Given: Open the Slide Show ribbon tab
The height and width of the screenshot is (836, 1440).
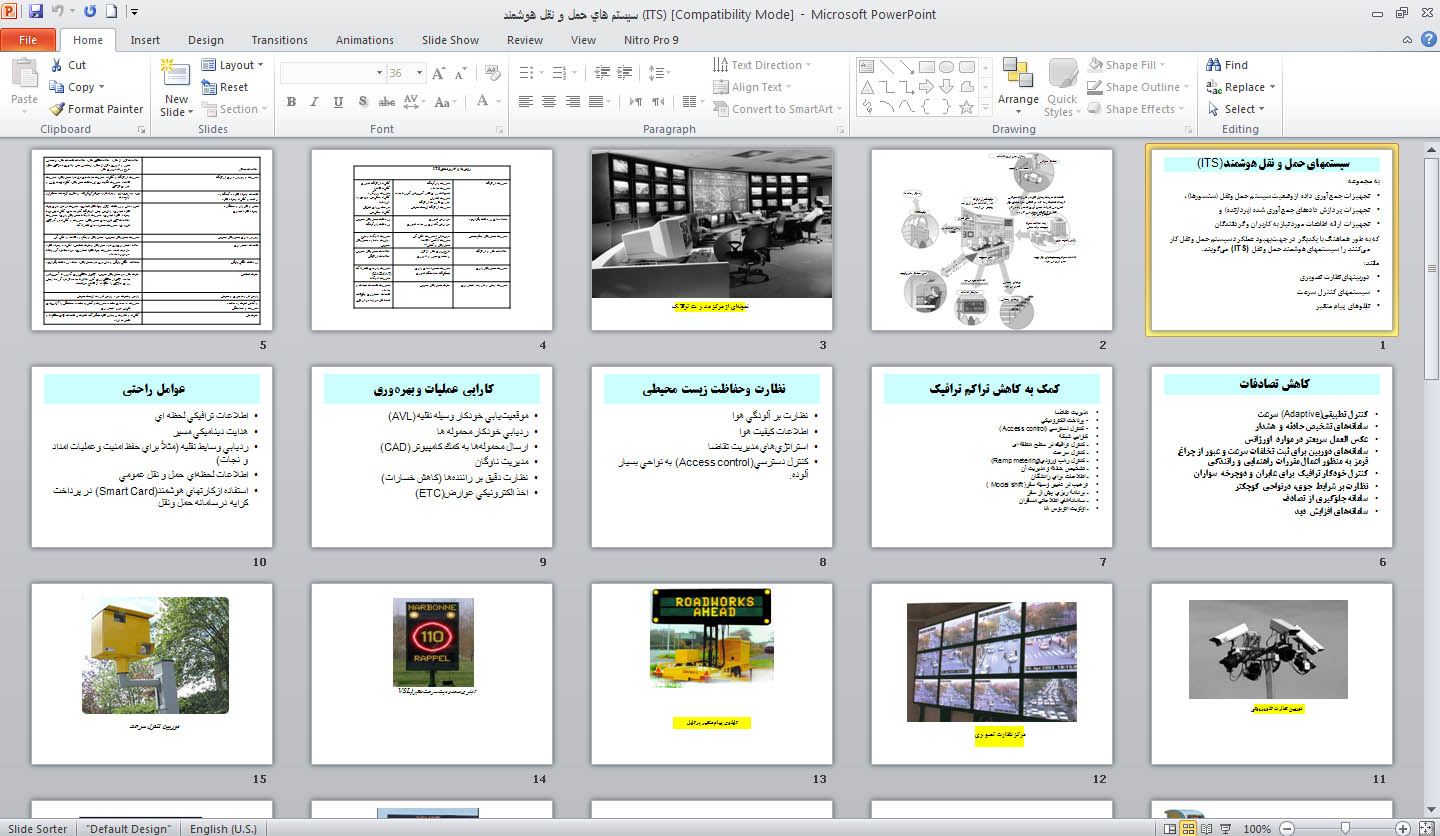Looking at the screenshot, I should click(x=450, y=40).
